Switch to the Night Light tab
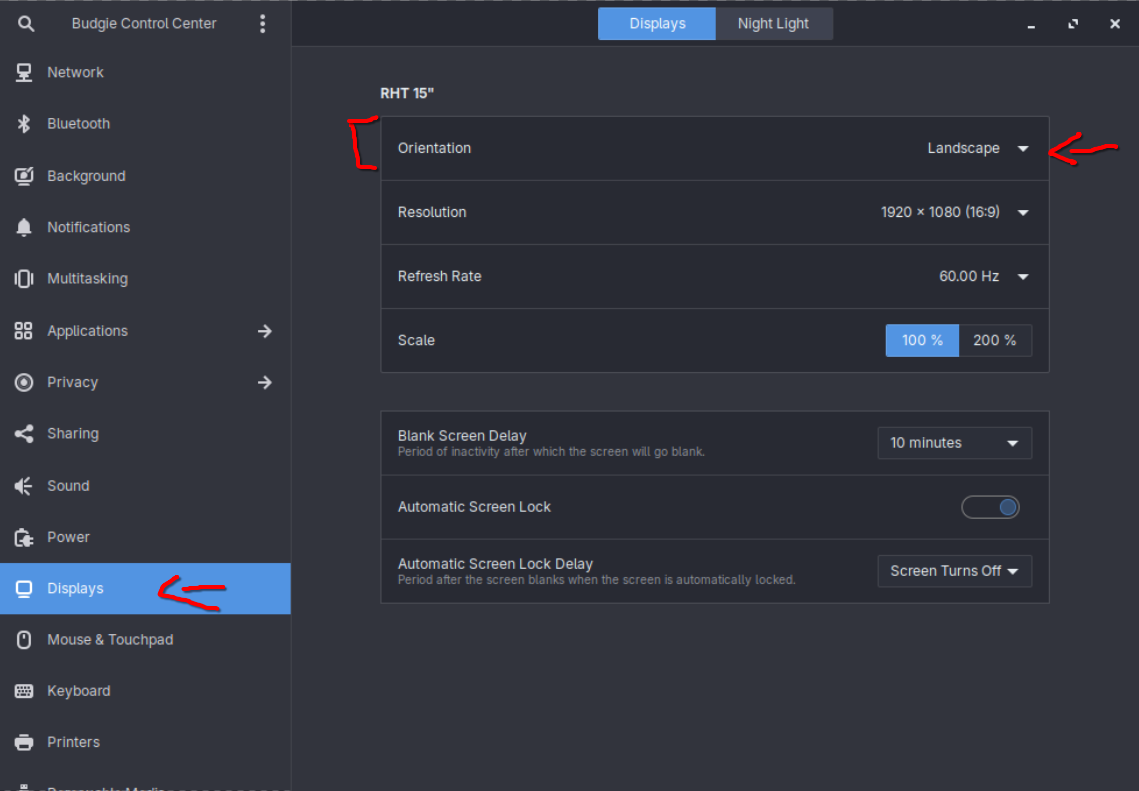 pos(773,24)
